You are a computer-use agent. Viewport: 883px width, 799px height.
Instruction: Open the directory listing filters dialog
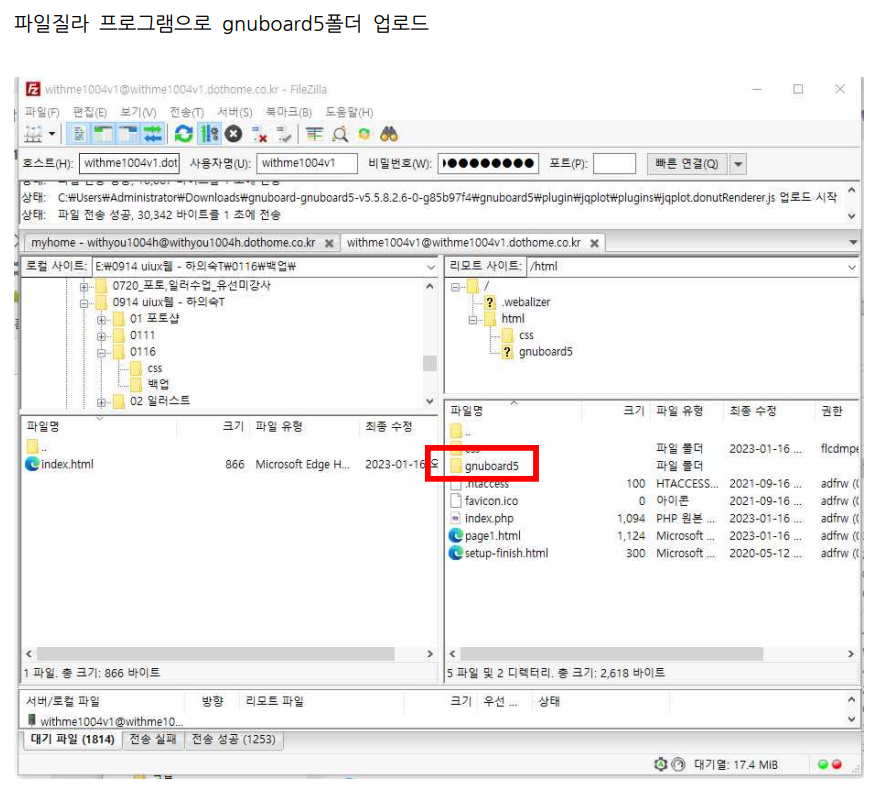(x=314, y=134)
